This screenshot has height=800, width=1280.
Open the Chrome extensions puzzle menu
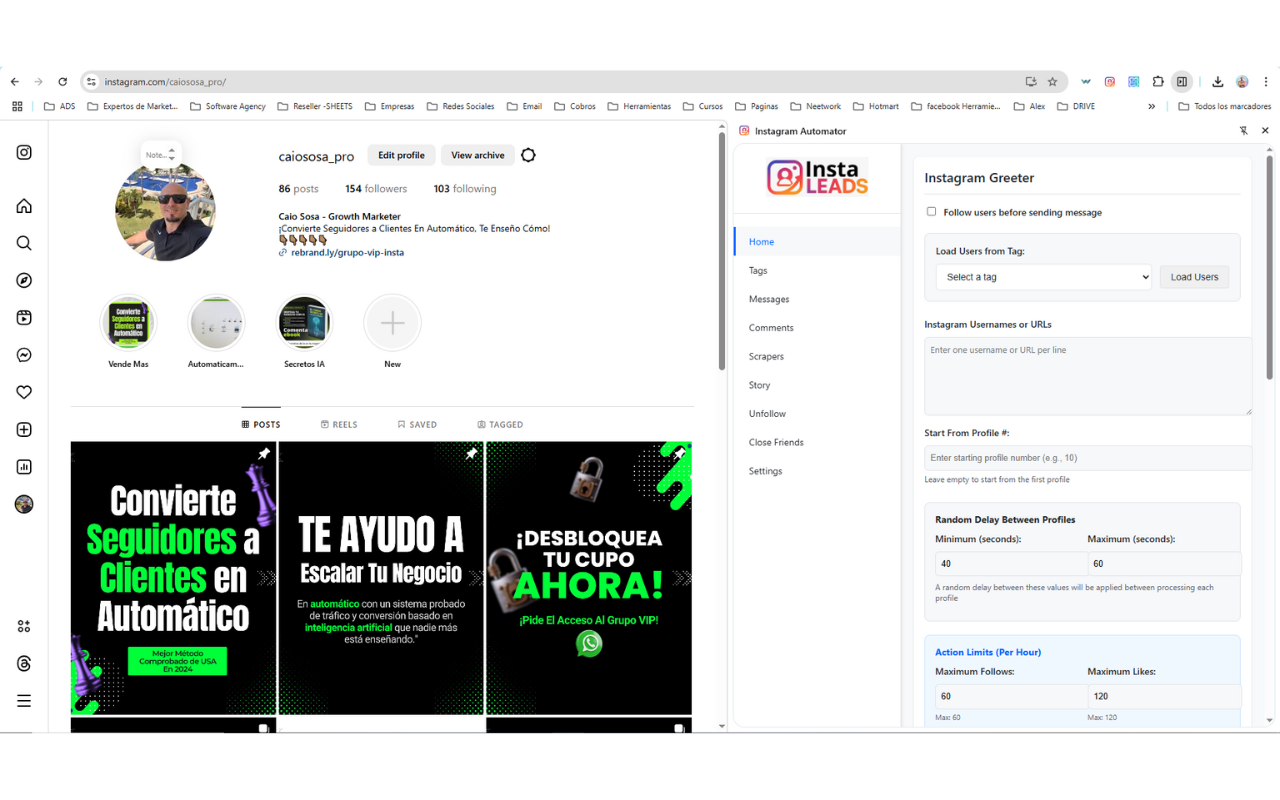[1157, 81]
